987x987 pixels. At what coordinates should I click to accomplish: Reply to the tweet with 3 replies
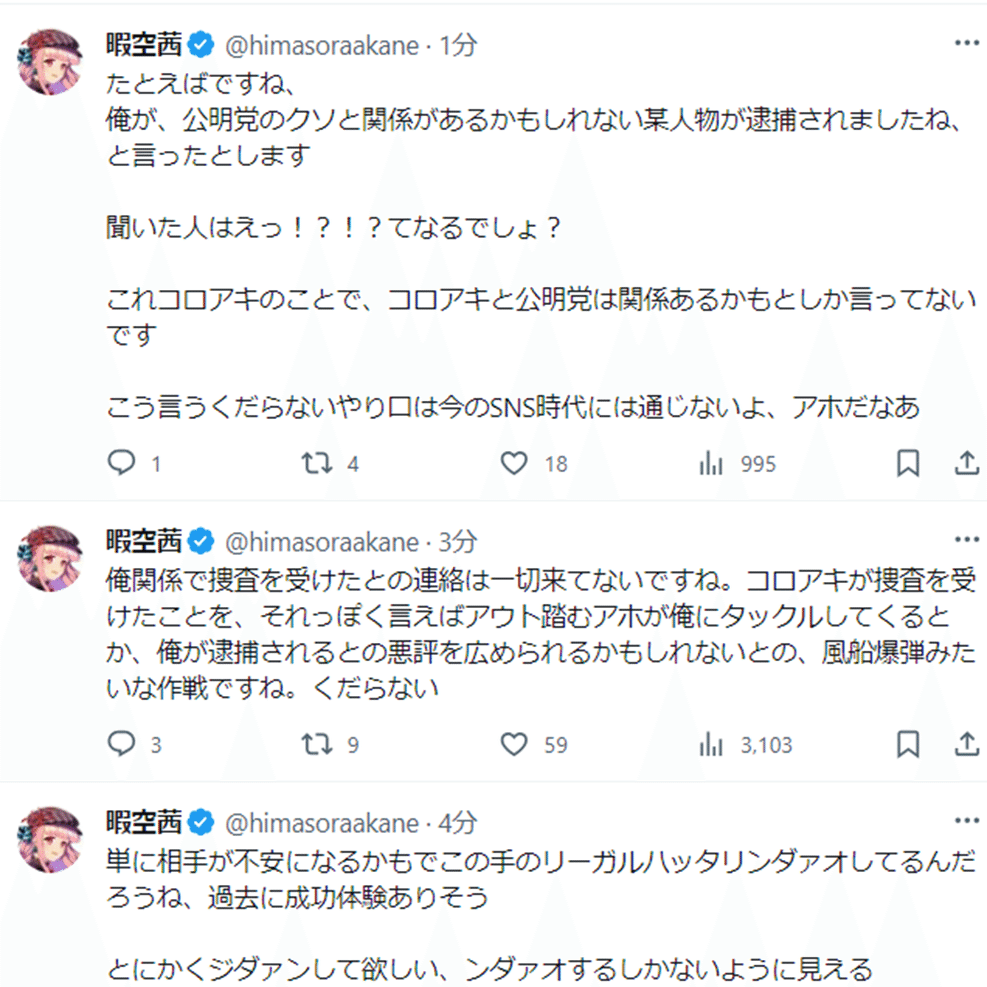(121, 744)
